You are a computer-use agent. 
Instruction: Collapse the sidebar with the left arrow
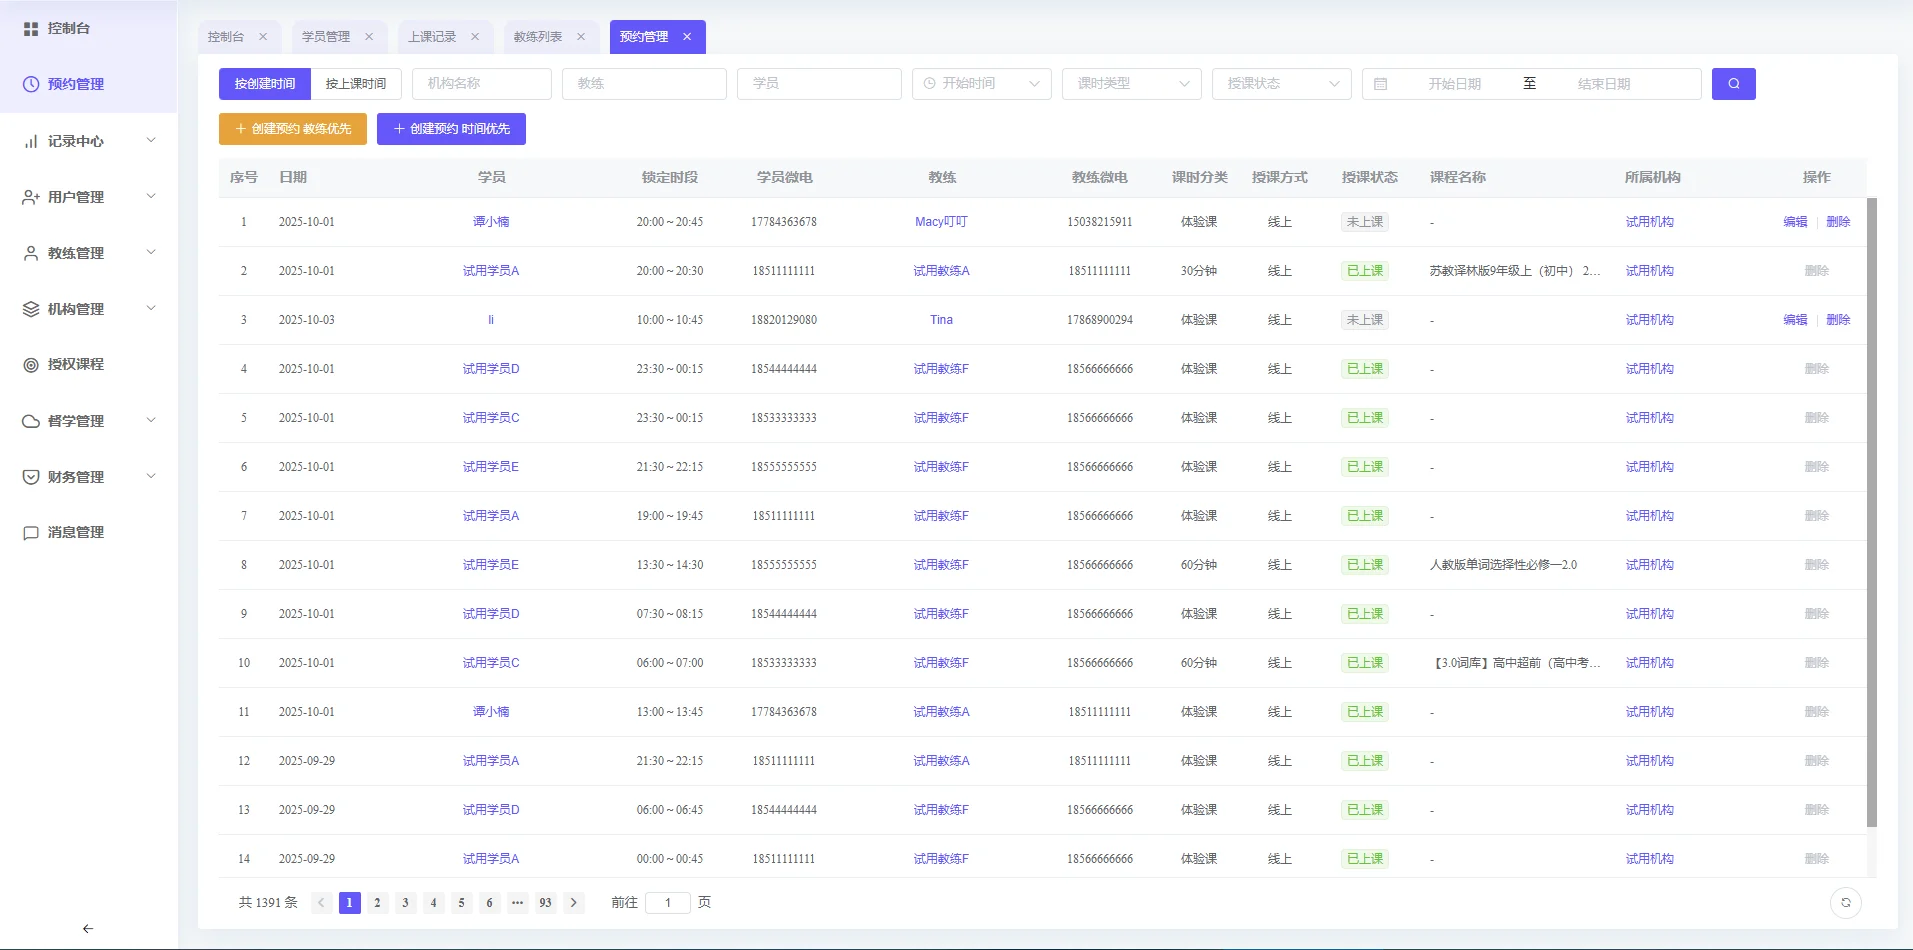[x=88, y=929]
